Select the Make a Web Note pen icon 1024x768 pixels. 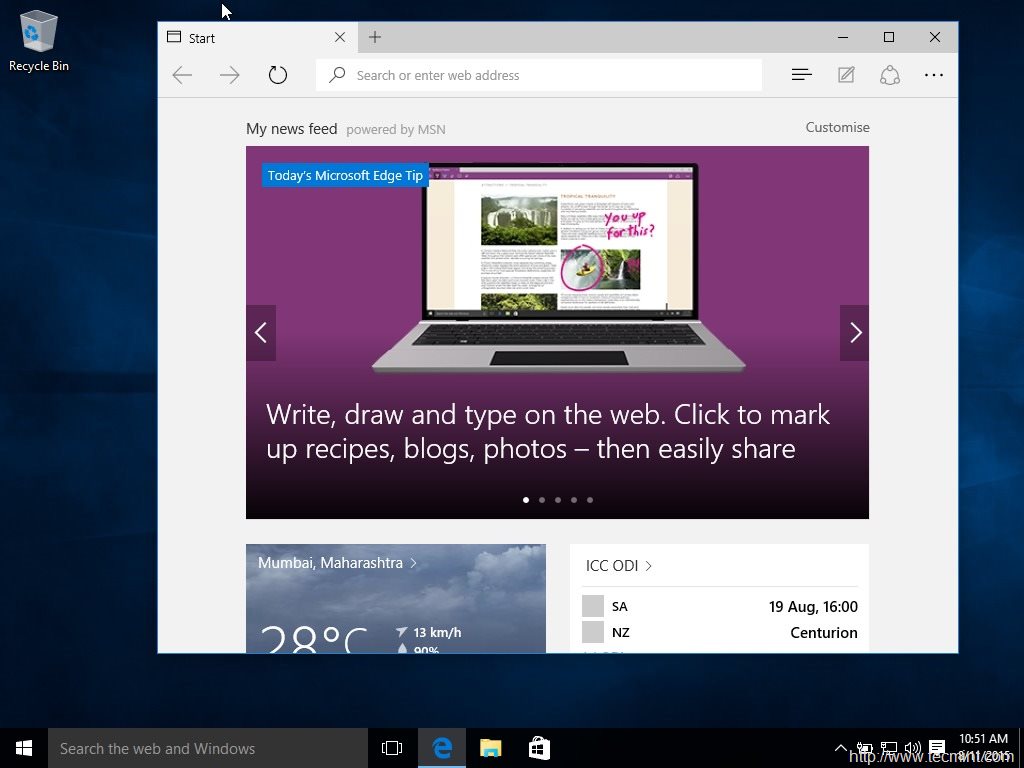click(846, 75)
